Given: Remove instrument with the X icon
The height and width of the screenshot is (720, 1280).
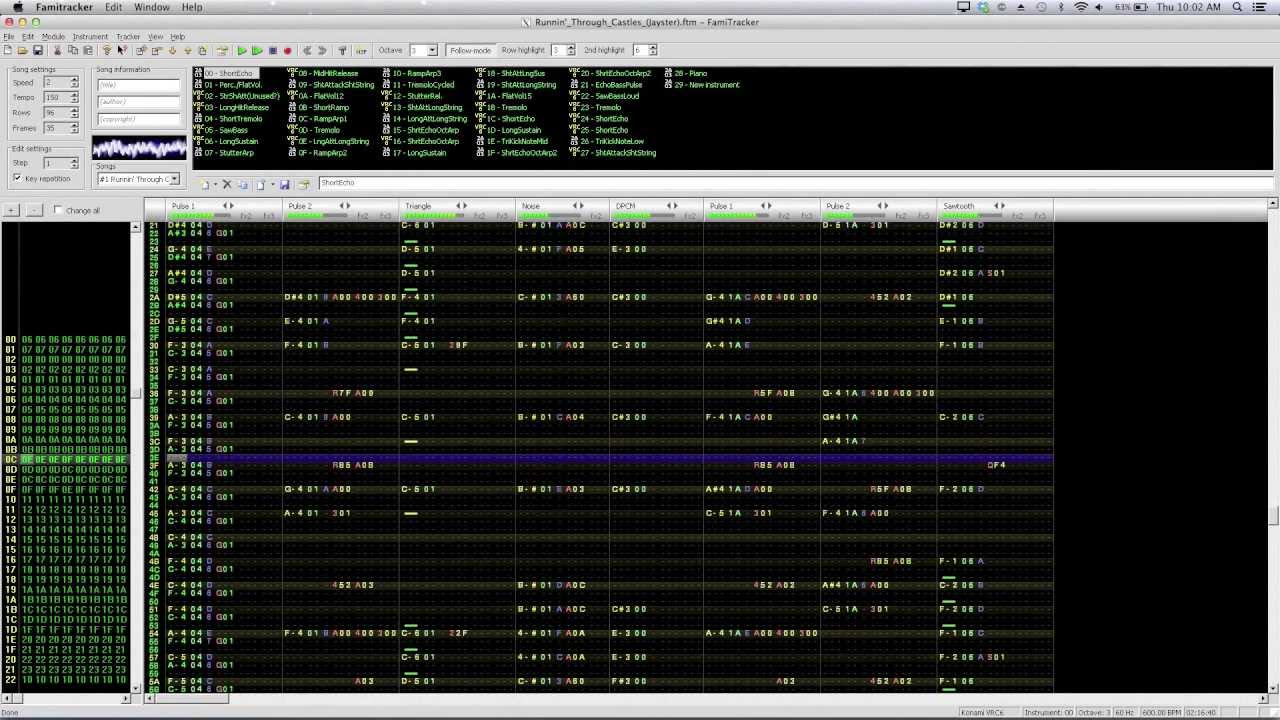Looking at the screenshot, I should tap(227, 184).
